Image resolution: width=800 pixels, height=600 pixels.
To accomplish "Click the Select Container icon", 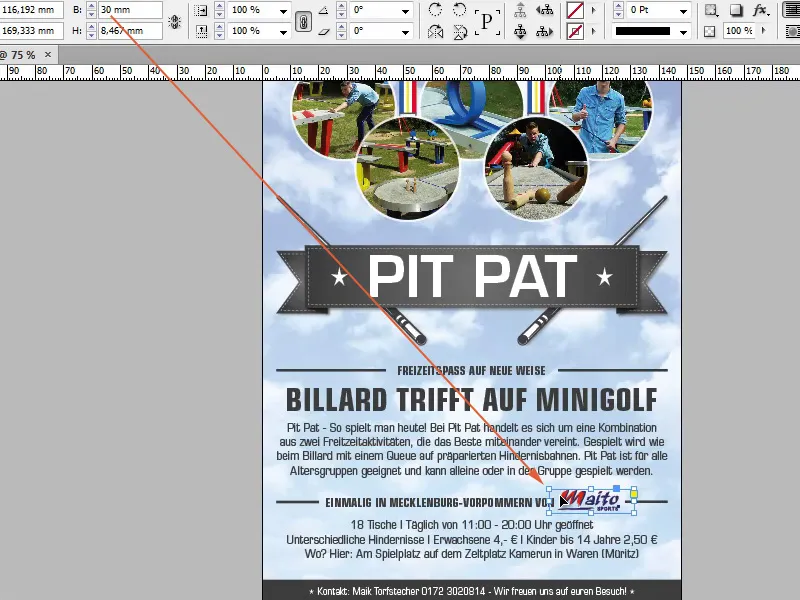I will tap(520, 10).
